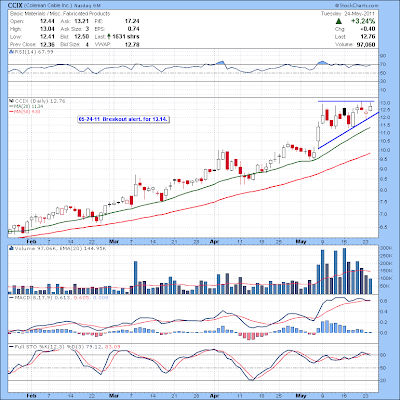Screen dimensions: 400x400
Task: Click the RSI(14) legend icon
Action: [x=11, y=52]
